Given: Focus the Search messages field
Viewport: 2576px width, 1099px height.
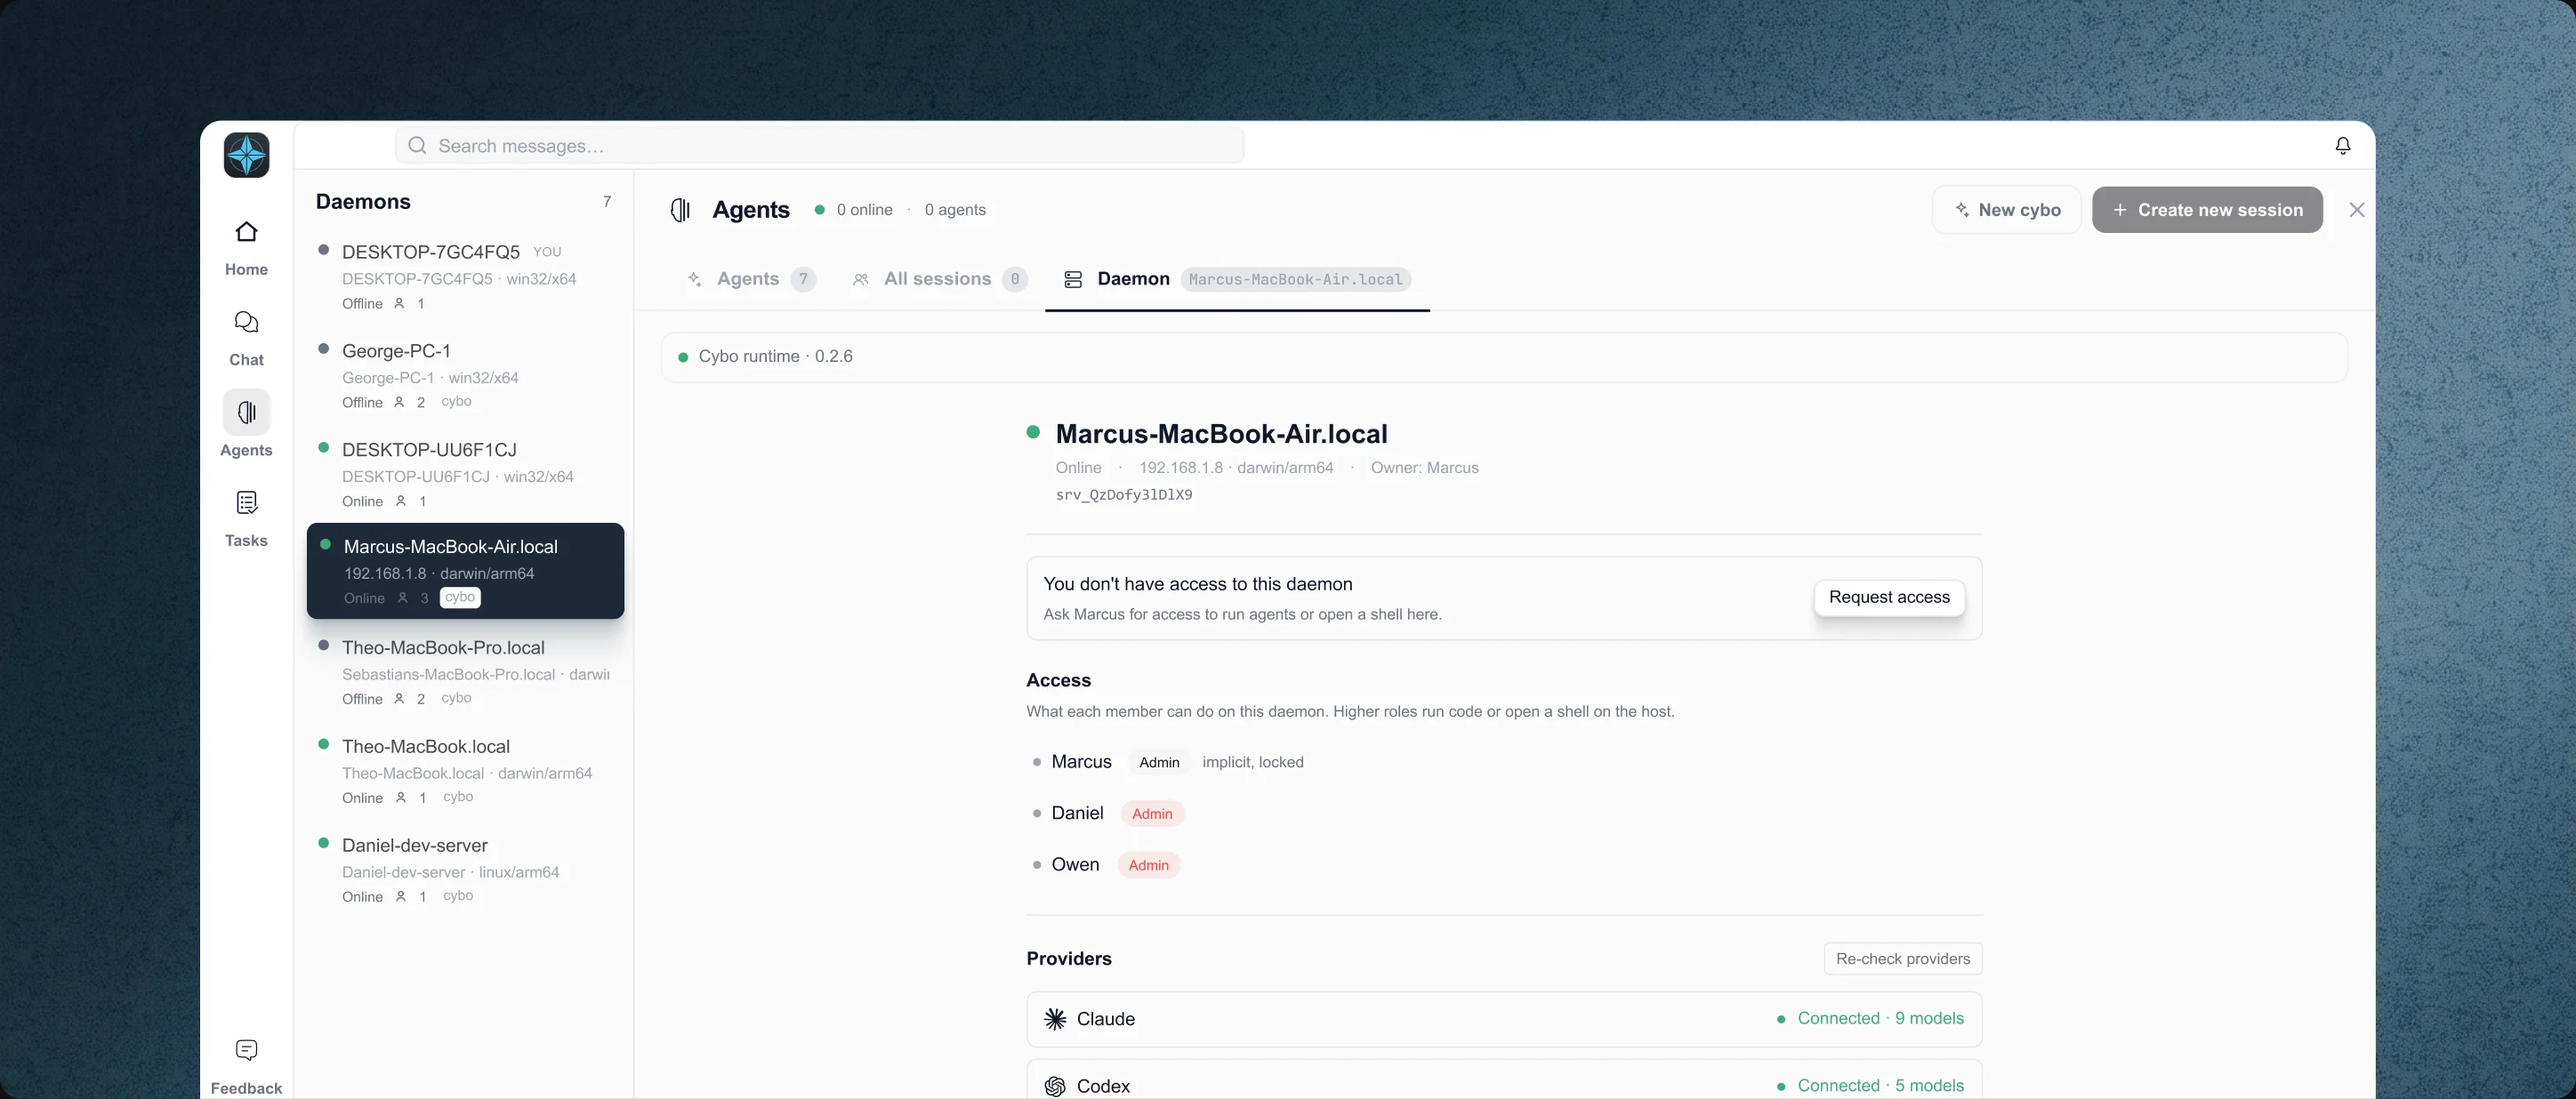Looking at the screenshot, I should pos(819,146).
